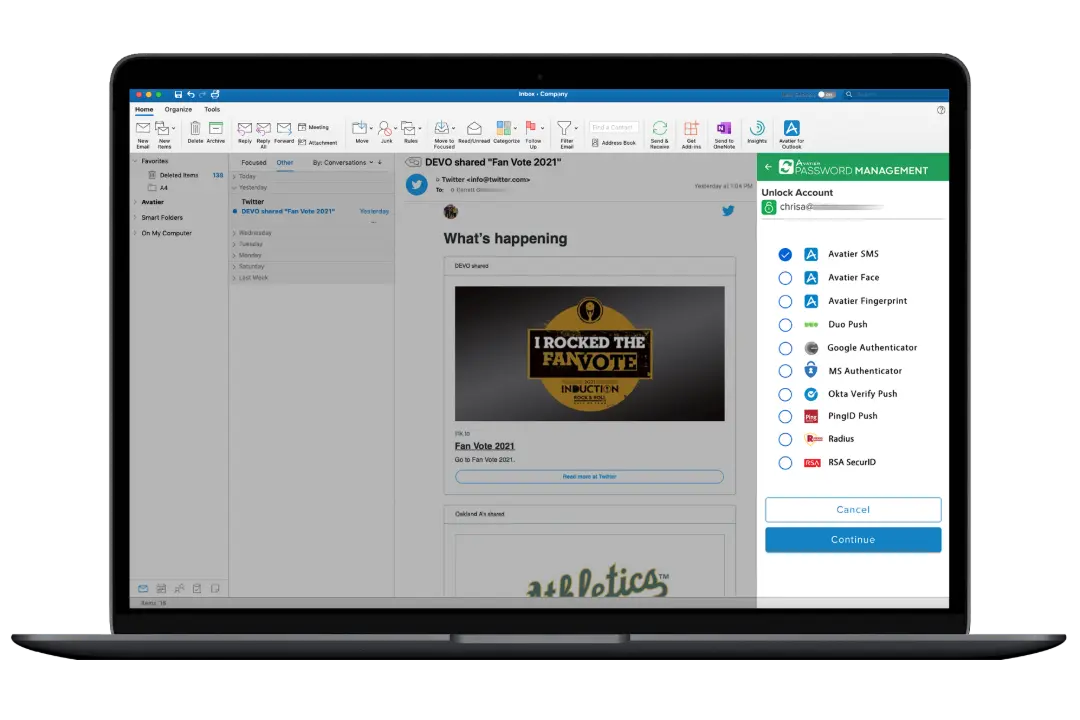Image resolution: width=1080 pixels, height=720 pixels.
Task: Select Radius radio option
Action: [785, 439]
